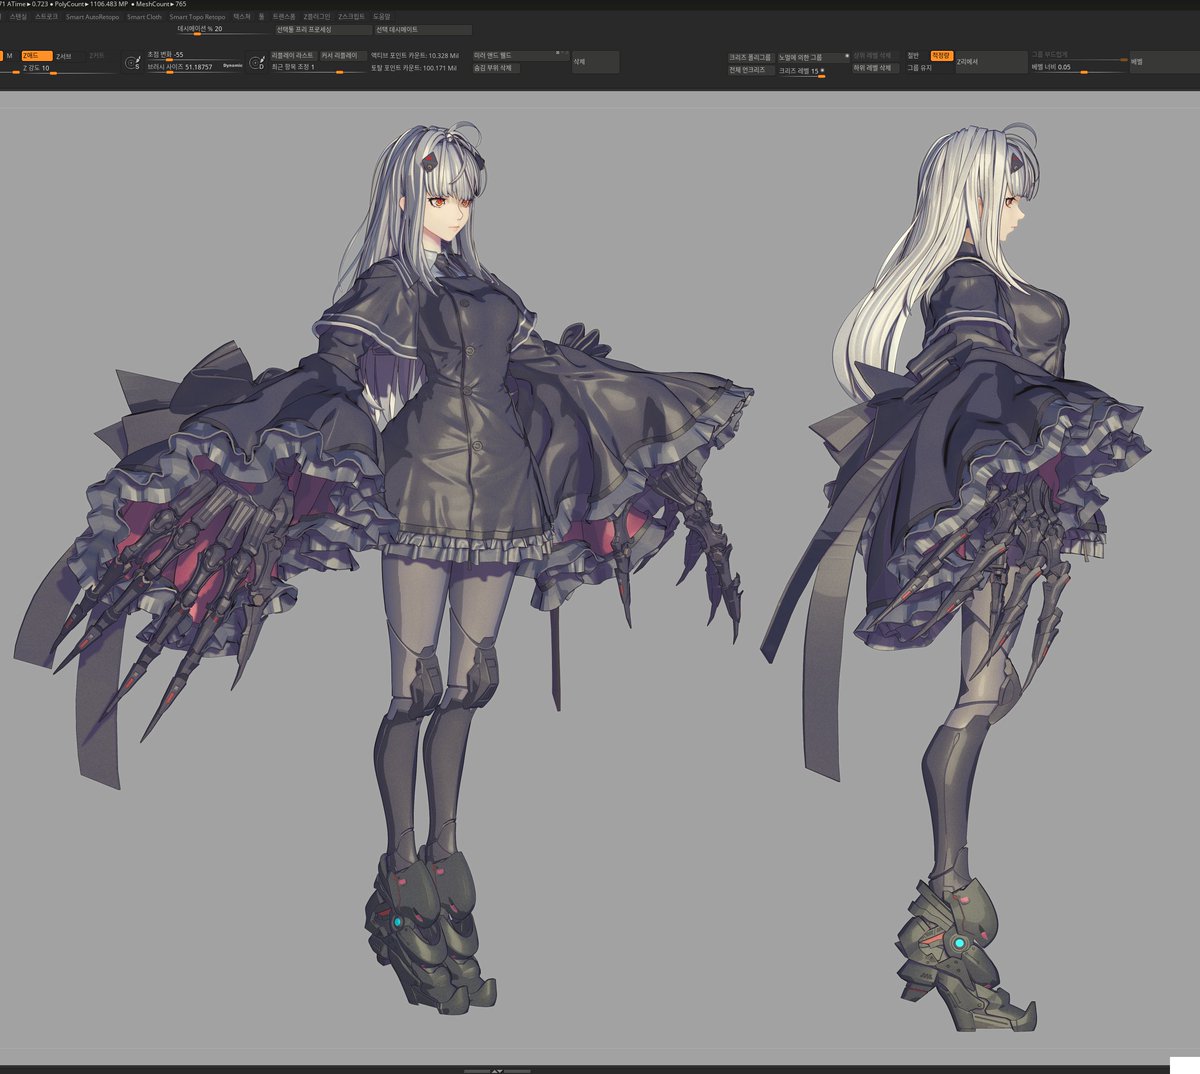Click the 전체 언크리즈 button
Viewport: 1200px width, 1074px height.
pos(751,70)
